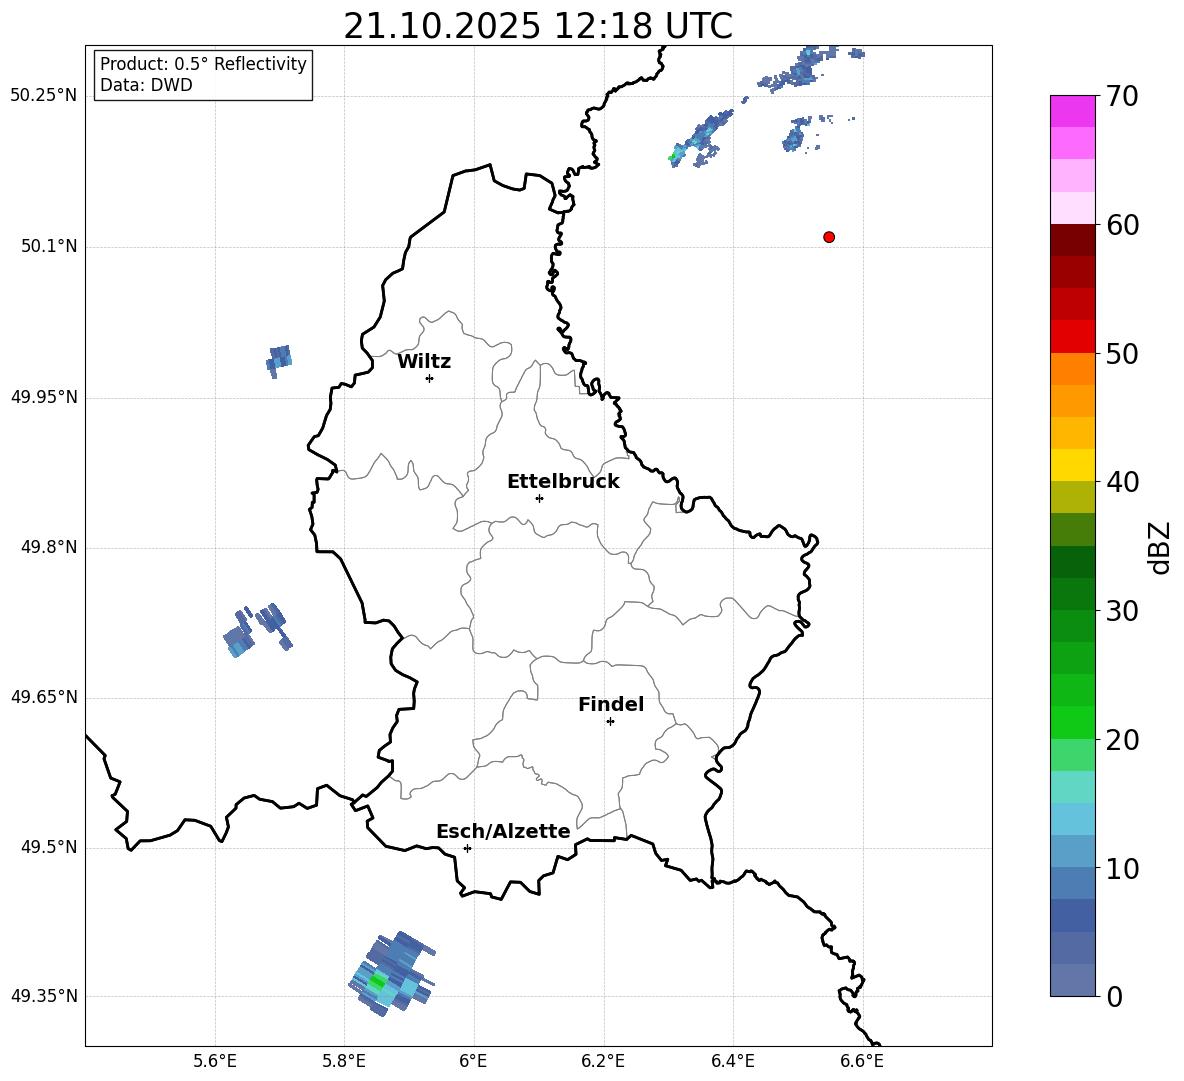Click the Wiltz city label
The height and width of the screenshot is (1081, 1184).
coord(424,362)
